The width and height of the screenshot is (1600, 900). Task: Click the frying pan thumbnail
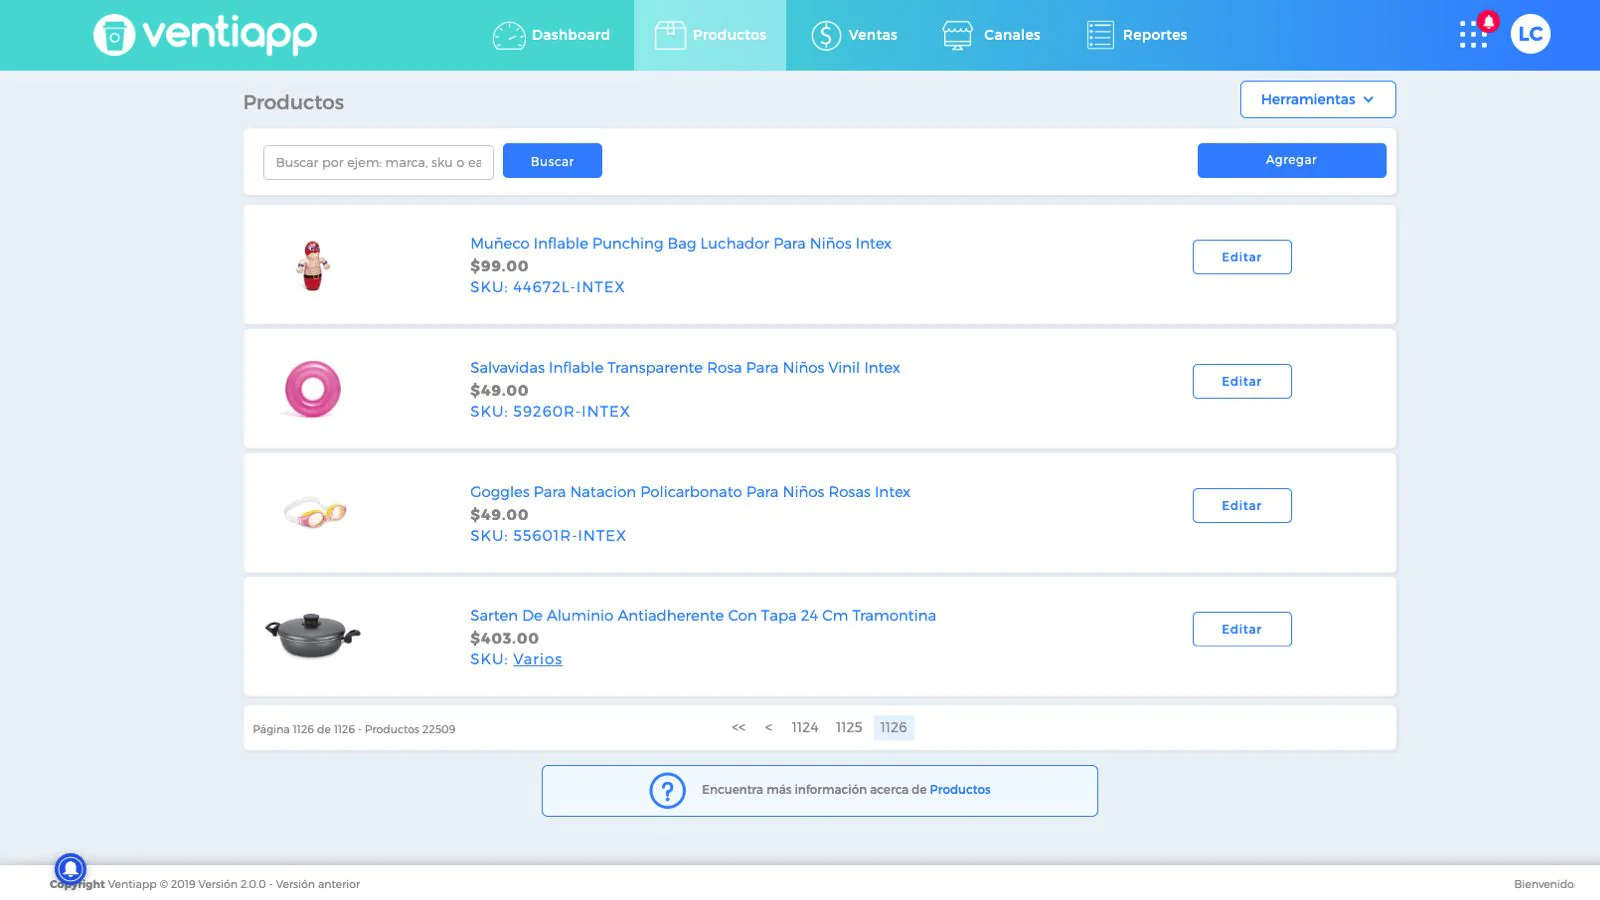(313, 636)
